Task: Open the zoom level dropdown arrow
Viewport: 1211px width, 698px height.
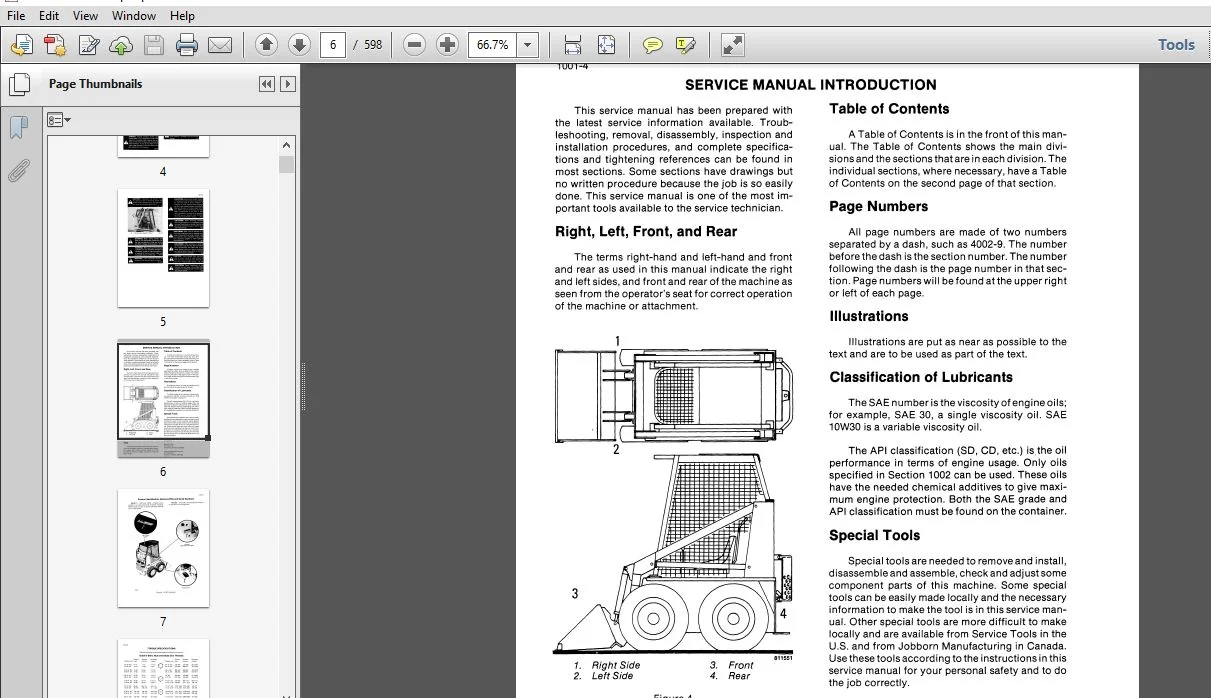Action: 528,45
